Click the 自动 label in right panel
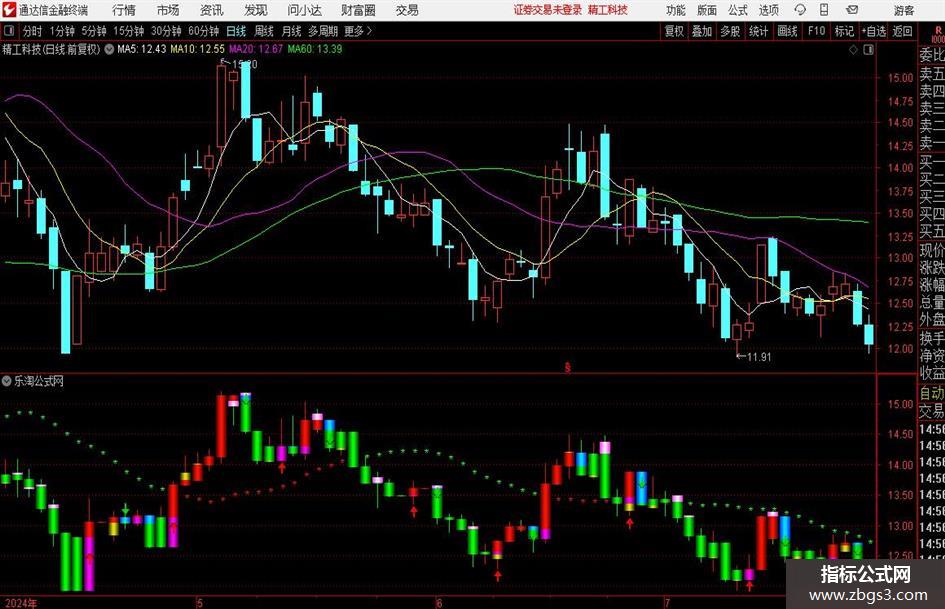 [x=932, y=393]
